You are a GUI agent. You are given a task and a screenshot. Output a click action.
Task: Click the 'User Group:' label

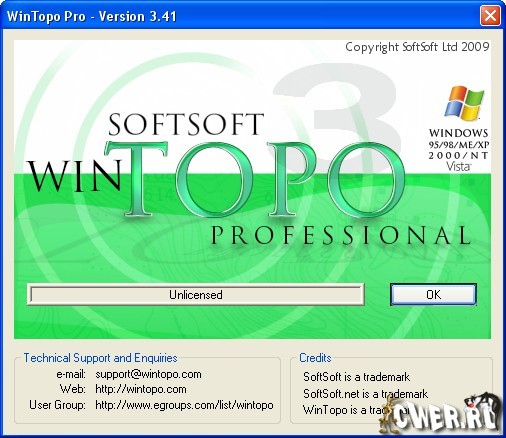[x=57, y=405]
